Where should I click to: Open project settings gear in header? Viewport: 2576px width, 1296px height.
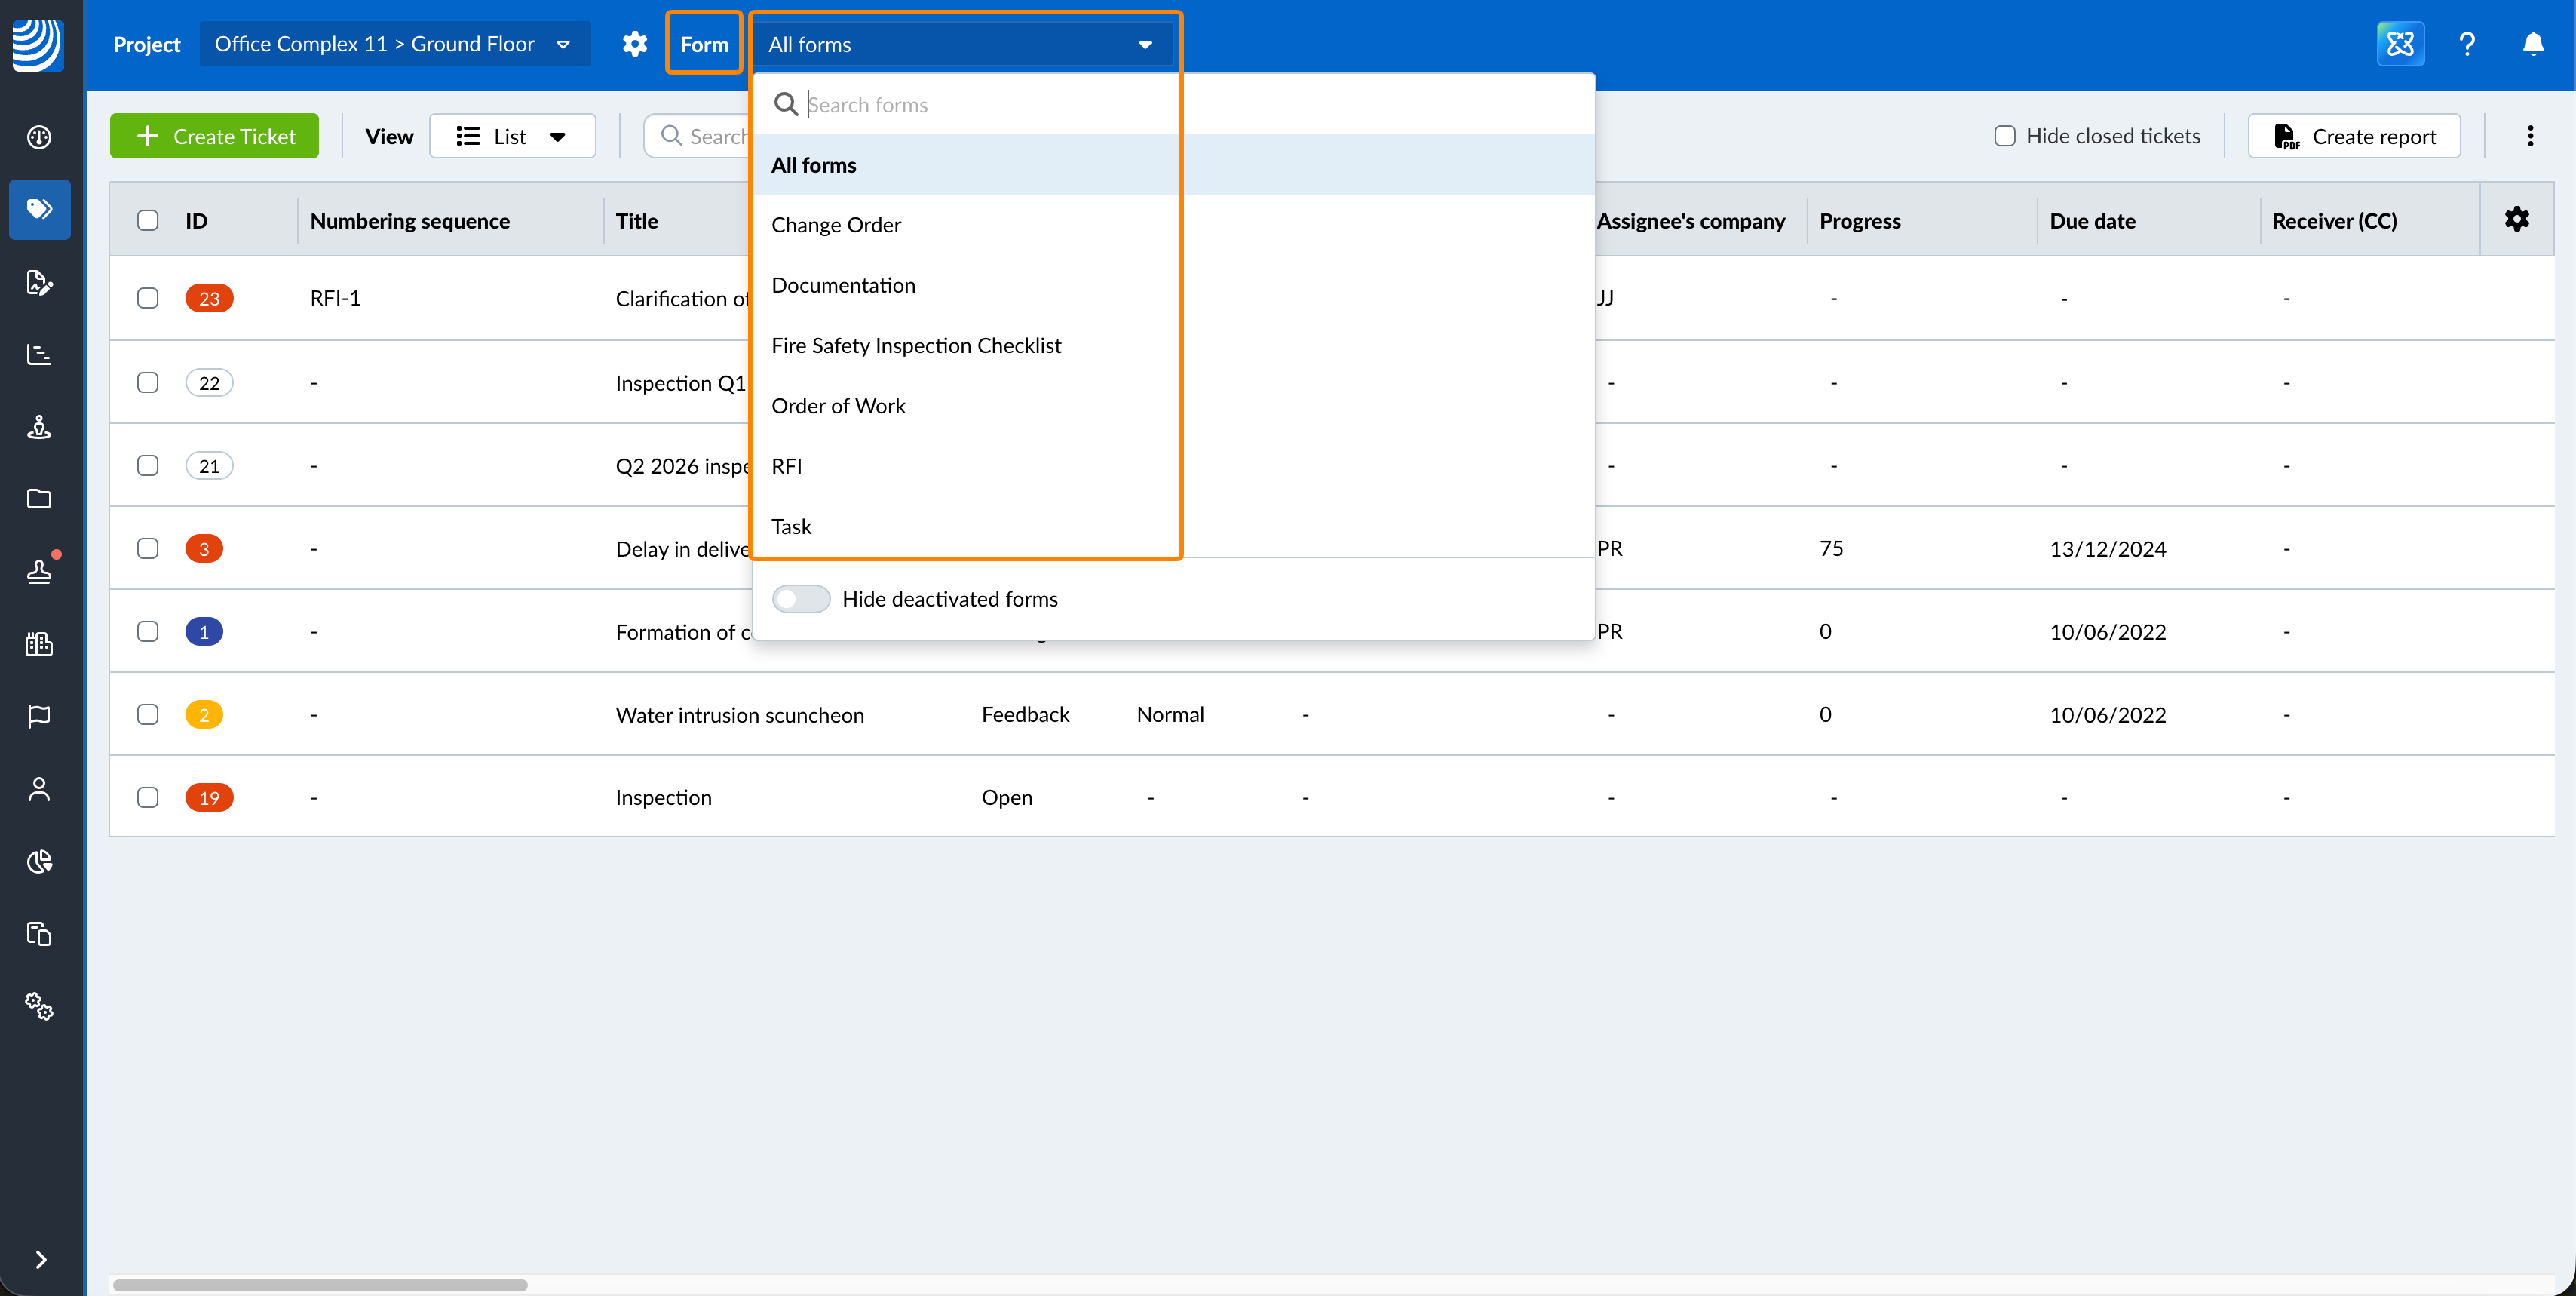(635, 44)
